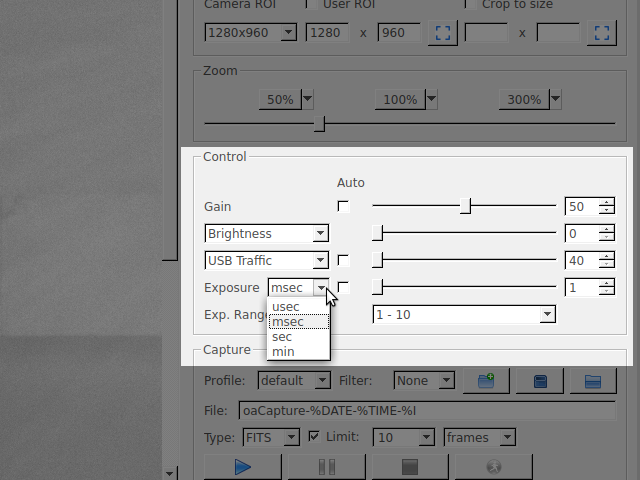640x480 pixels.
Task: Click the autorun running-figure button
Action: (494, 467)
